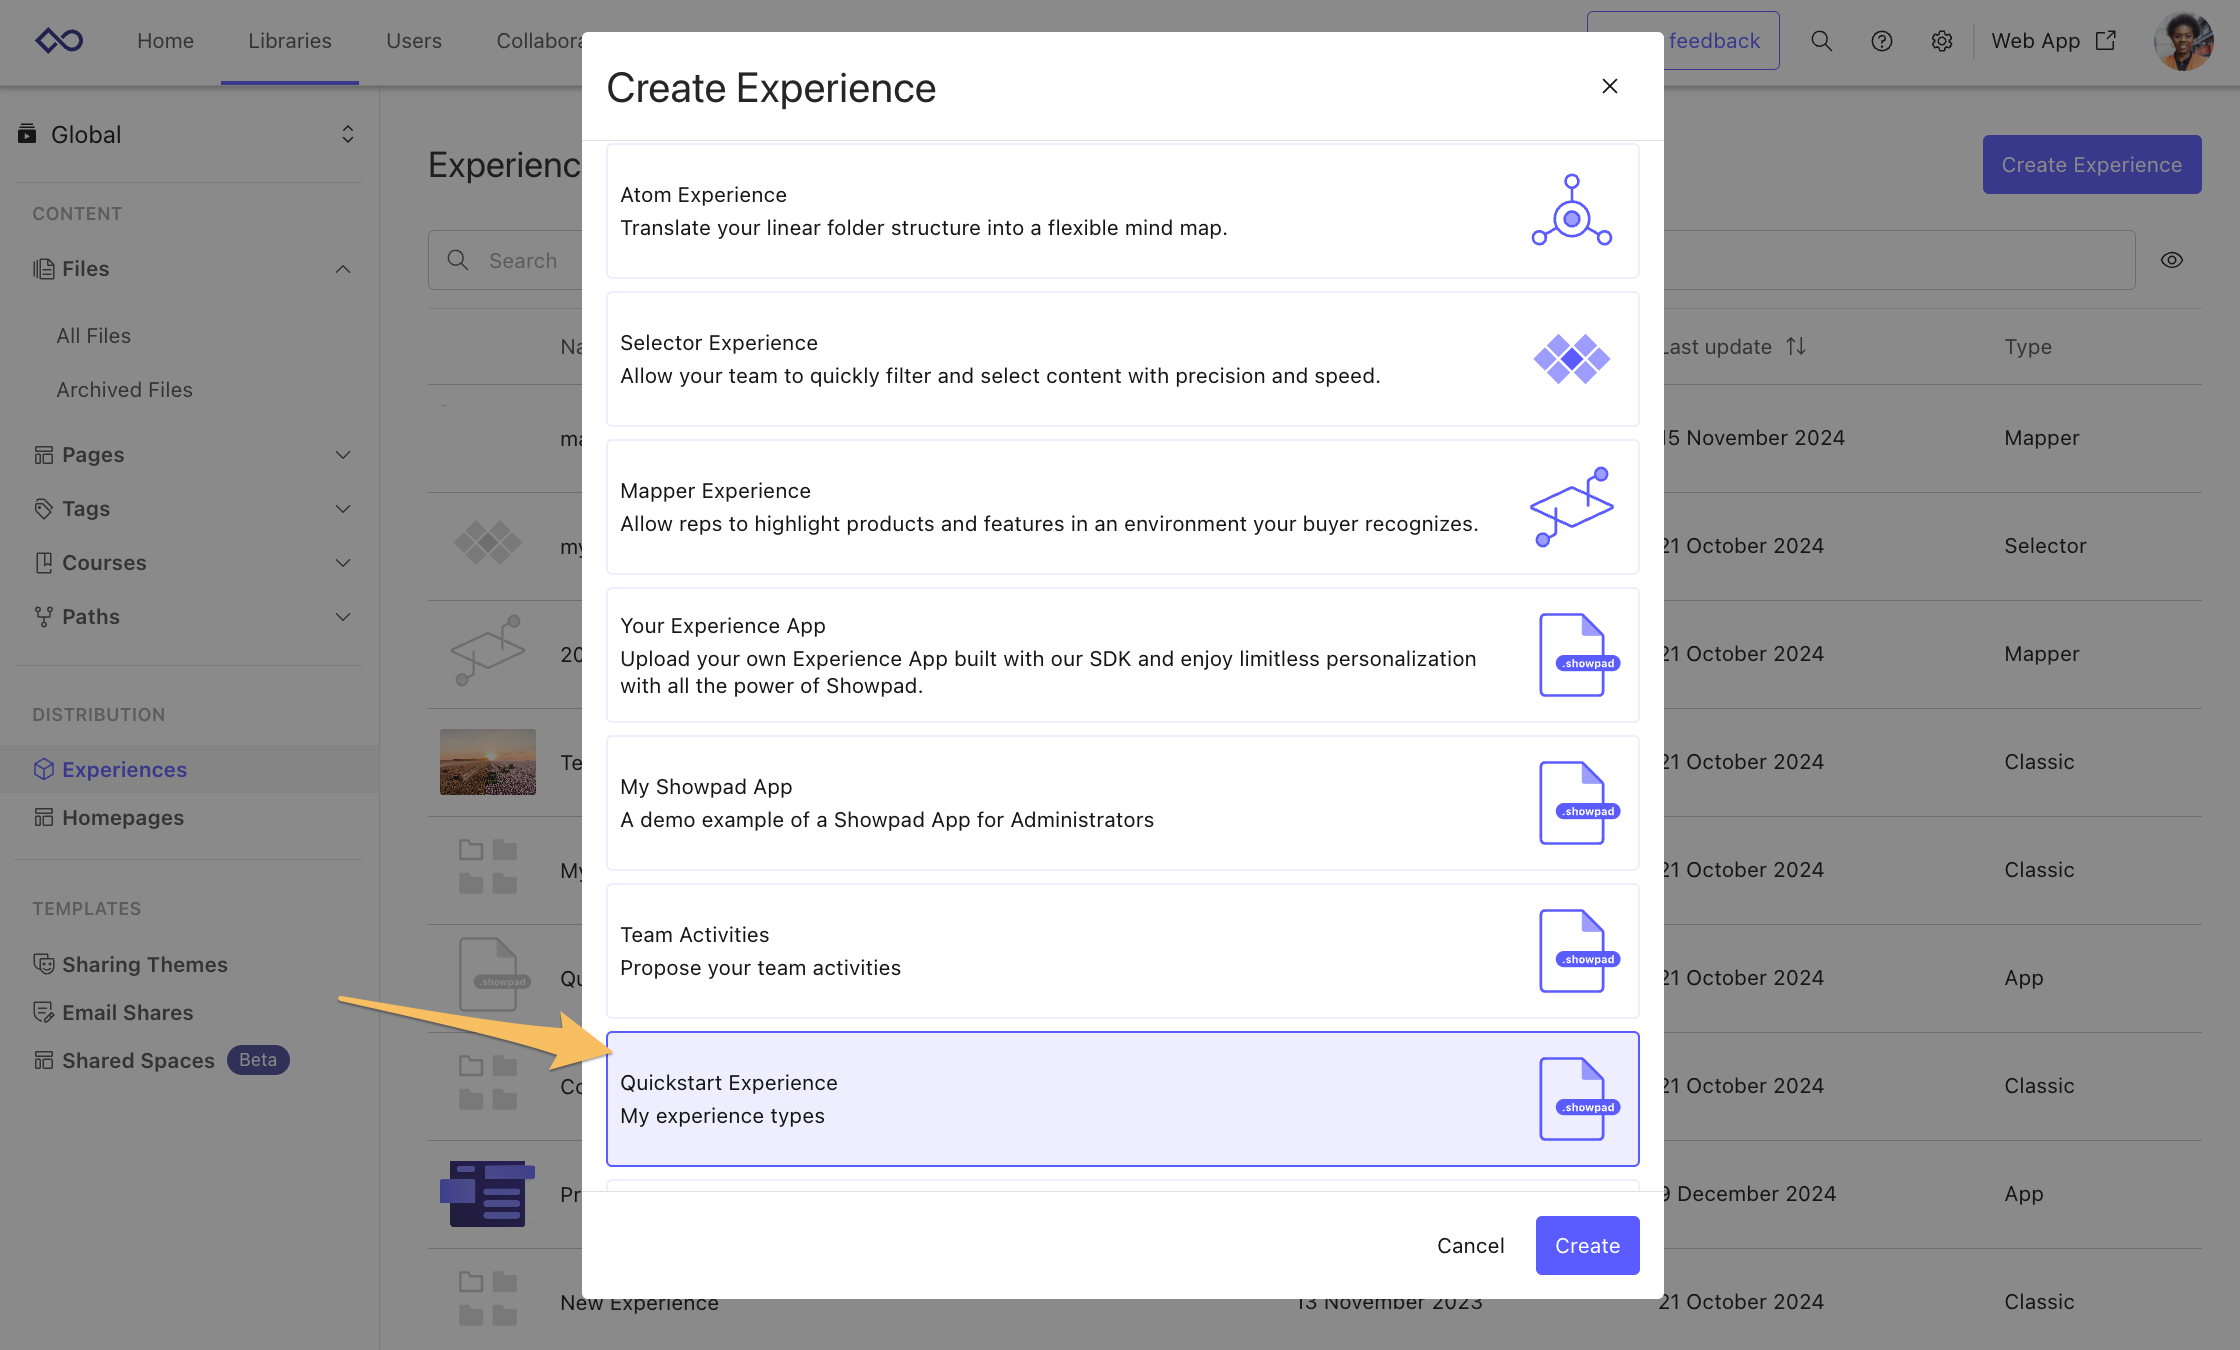Select Your Experience App option
The image size is (2240, 1350).
1122,655
